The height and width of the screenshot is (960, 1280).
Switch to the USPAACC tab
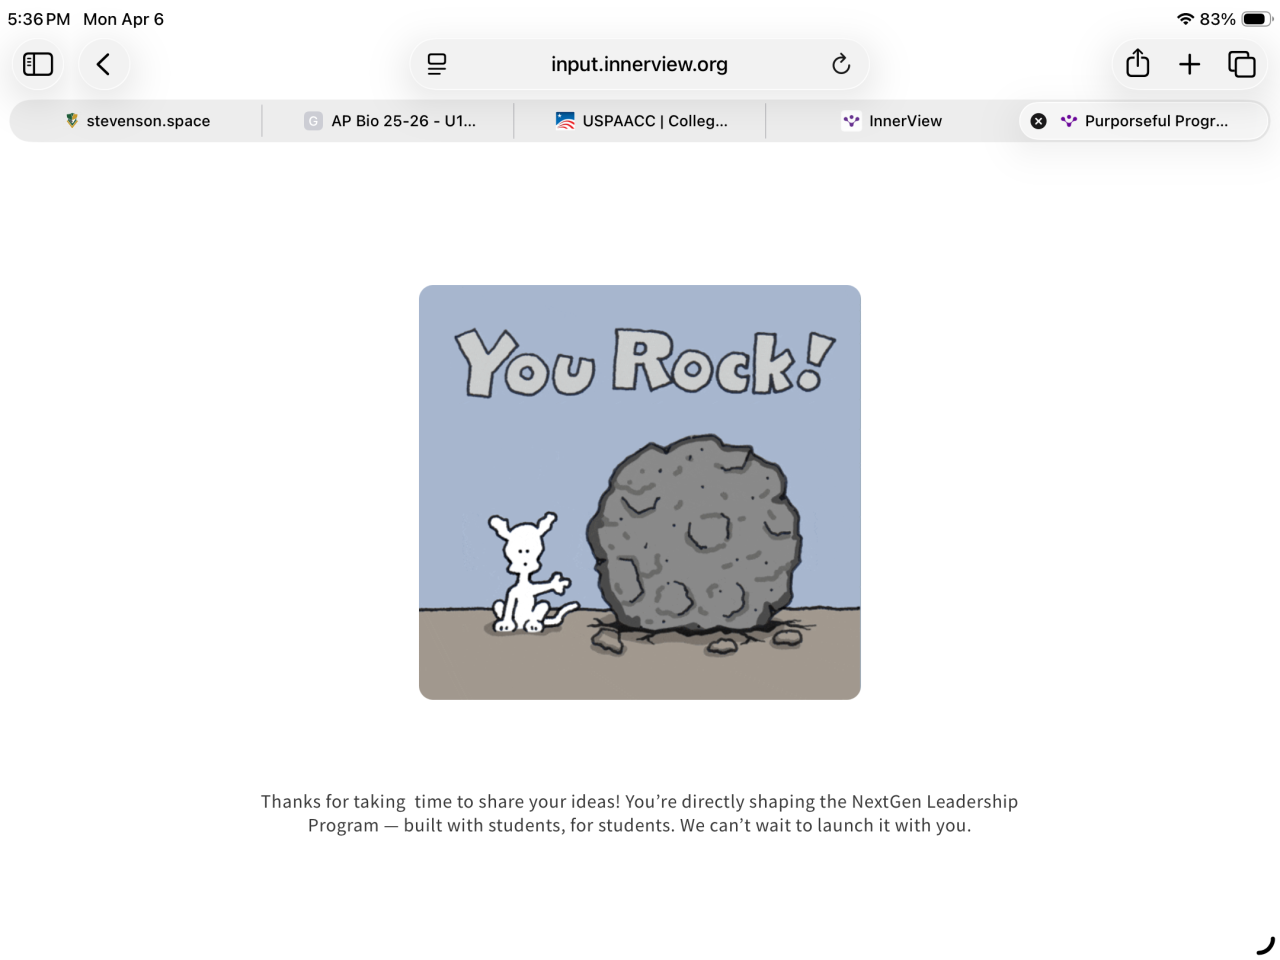tap(640, 121)
